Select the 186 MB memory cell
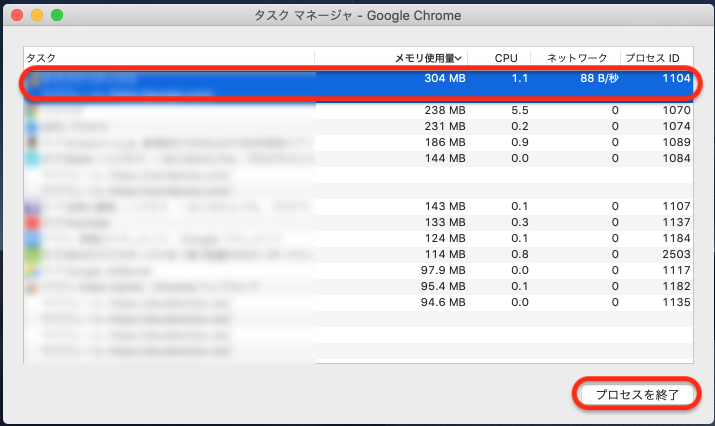The height and width of the screenshot is (426, 715). pos(445,142)
